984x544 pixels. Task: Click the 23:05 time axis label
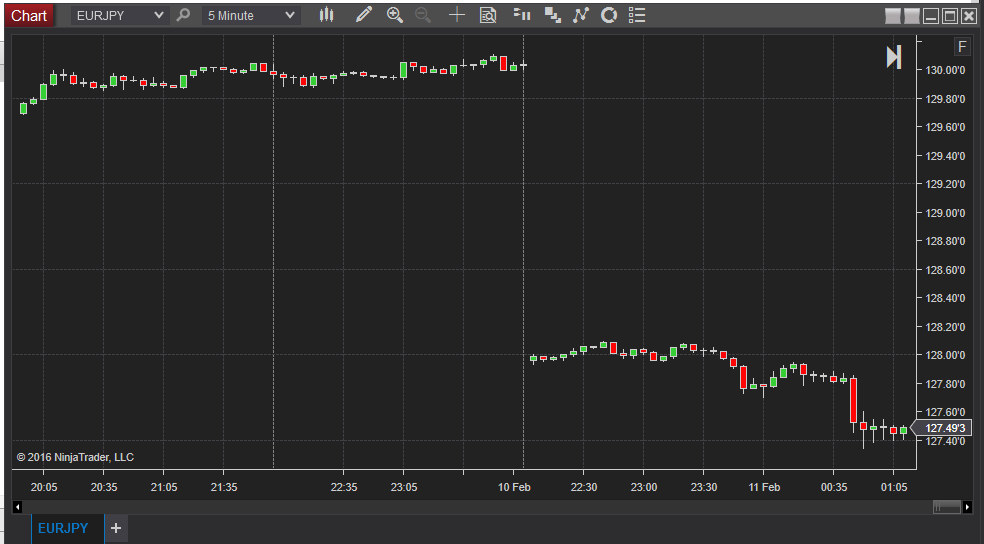404,488
